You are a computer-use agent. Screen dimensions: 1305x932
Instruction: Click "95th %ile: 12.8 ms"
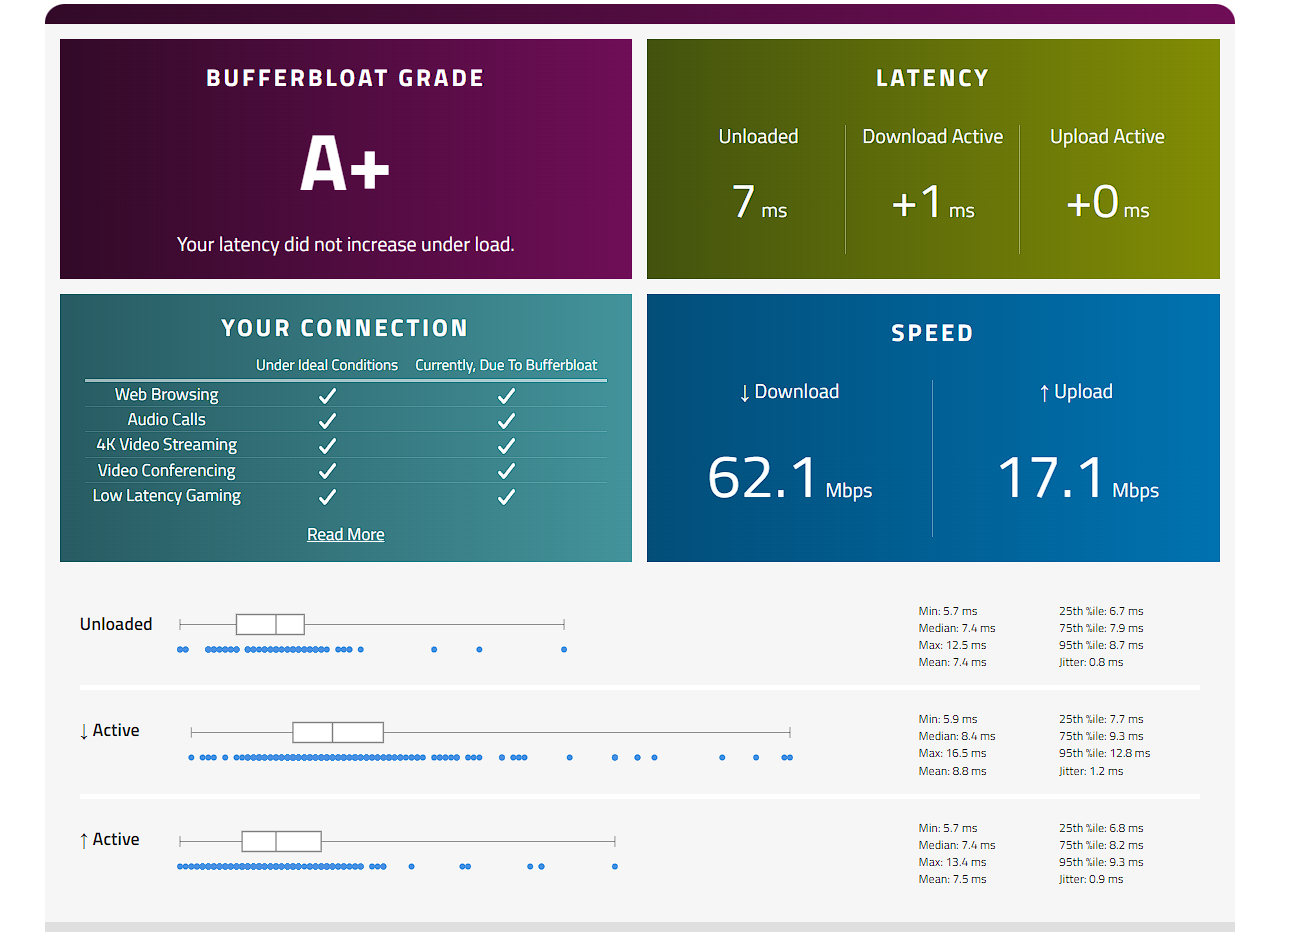click(x=1105, y=754)
